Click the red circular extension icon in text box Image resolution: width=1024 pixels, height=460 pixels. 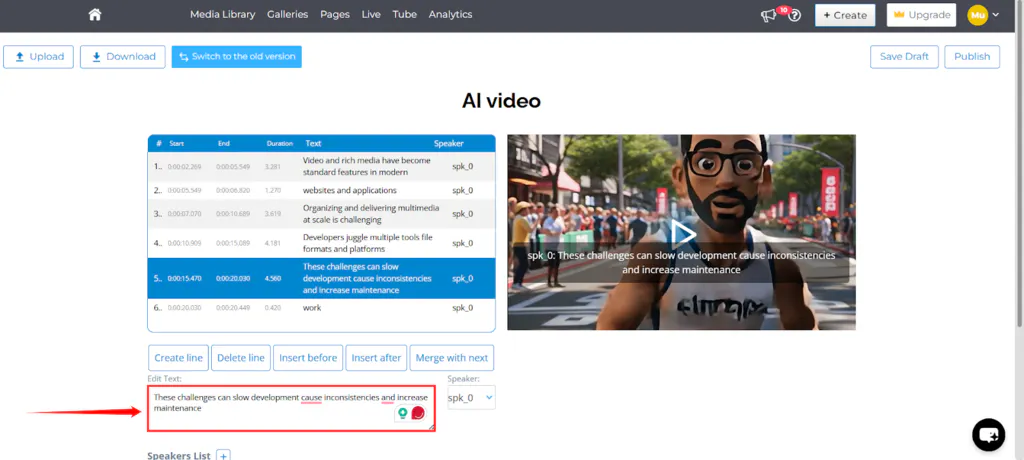tap(418, 413)
